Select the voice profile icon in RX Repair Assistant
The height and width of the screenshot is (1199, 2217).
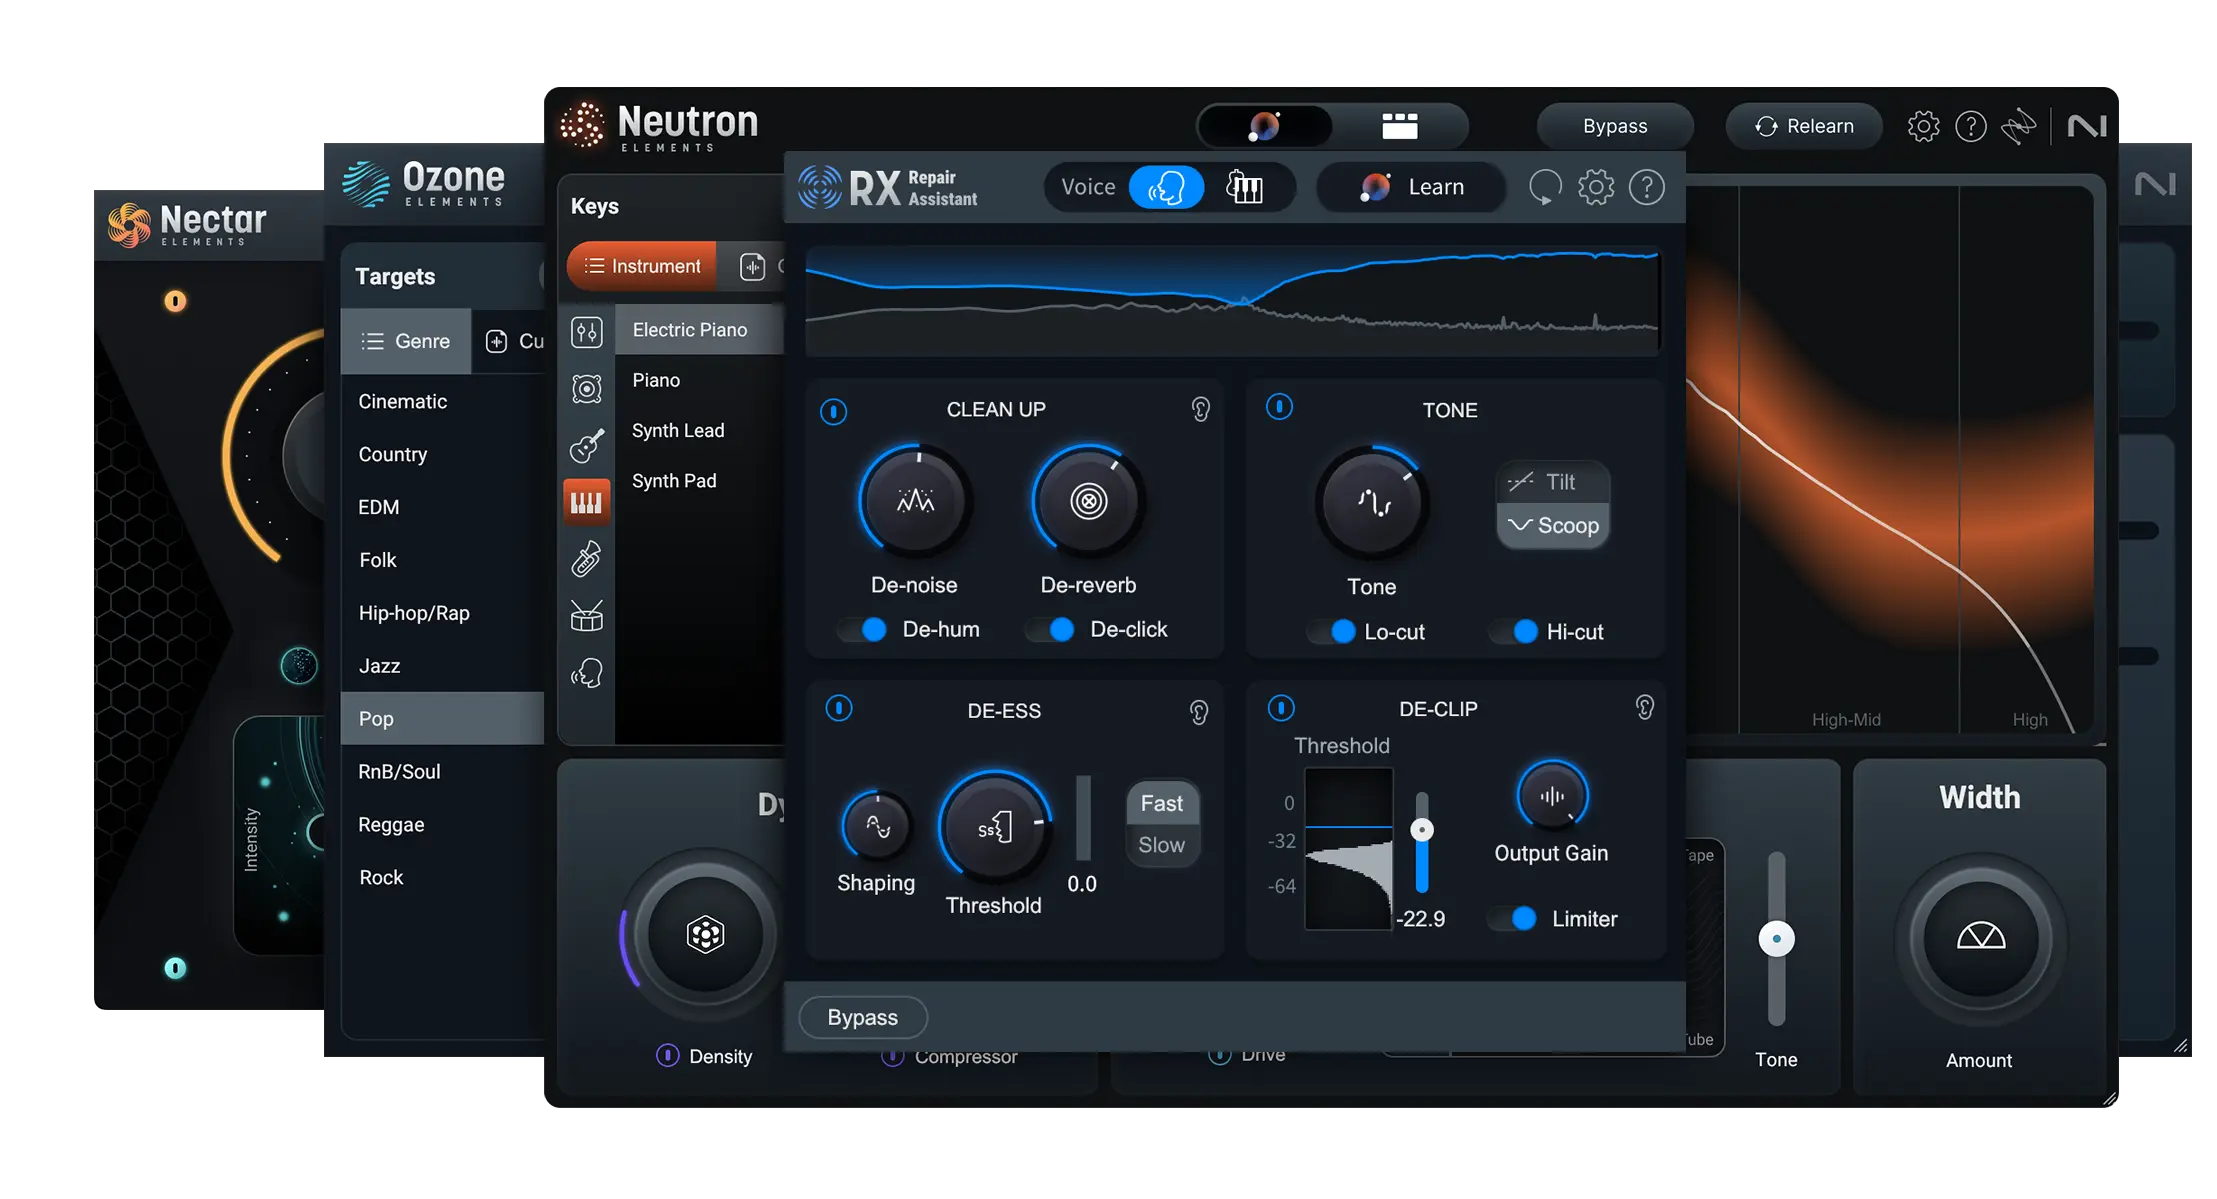[x=1165, y=187]
